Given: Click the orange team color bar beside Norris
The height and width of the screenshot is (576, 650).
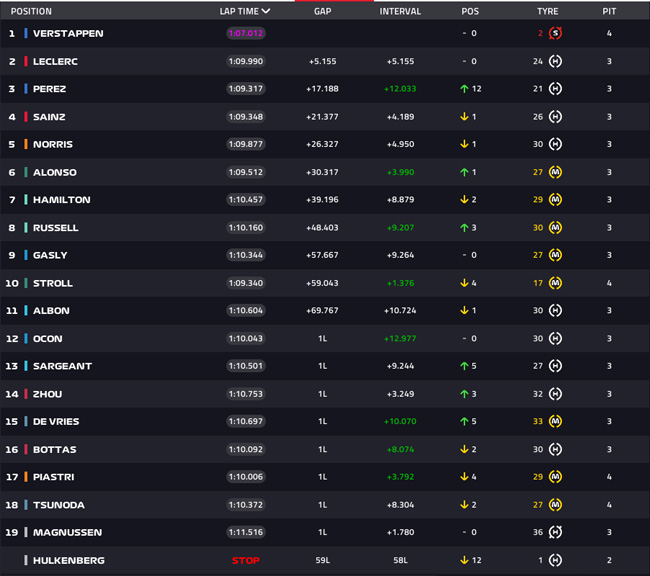Looking at the screenshot, I should (x=26, y=144).
